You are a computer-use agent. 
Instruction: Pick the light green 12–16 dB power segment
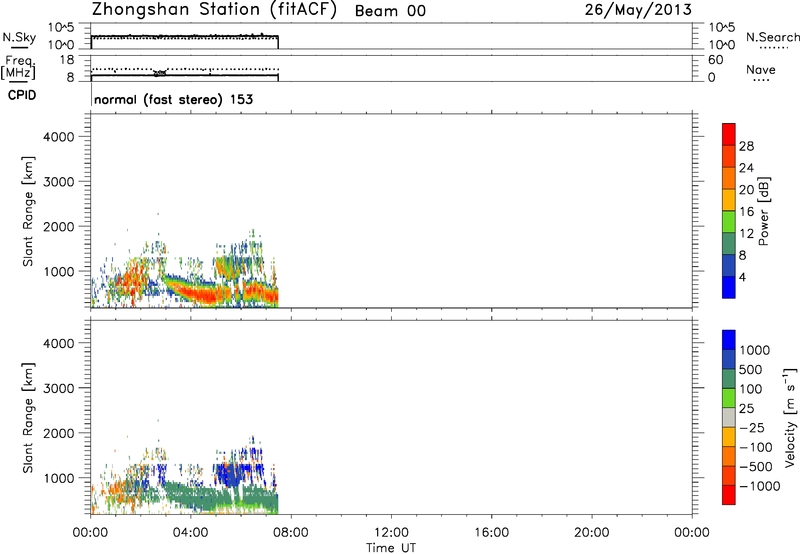[729, 222]
